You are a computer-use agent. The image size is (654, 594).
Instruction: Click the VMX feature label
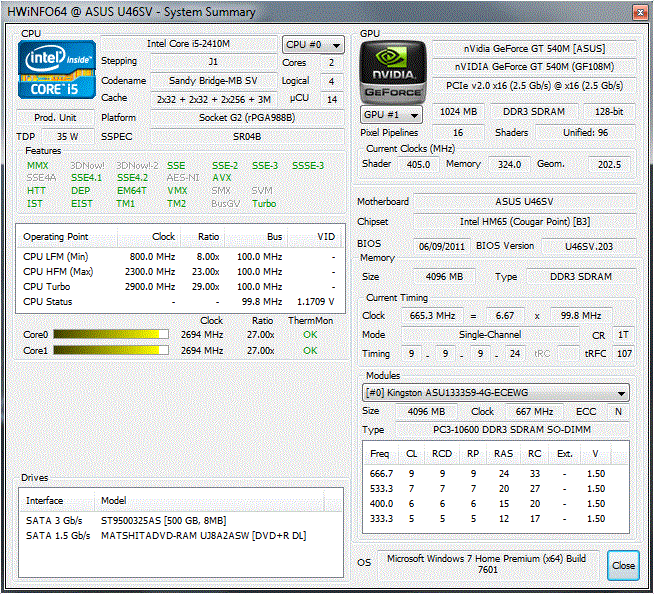point(177,191)
